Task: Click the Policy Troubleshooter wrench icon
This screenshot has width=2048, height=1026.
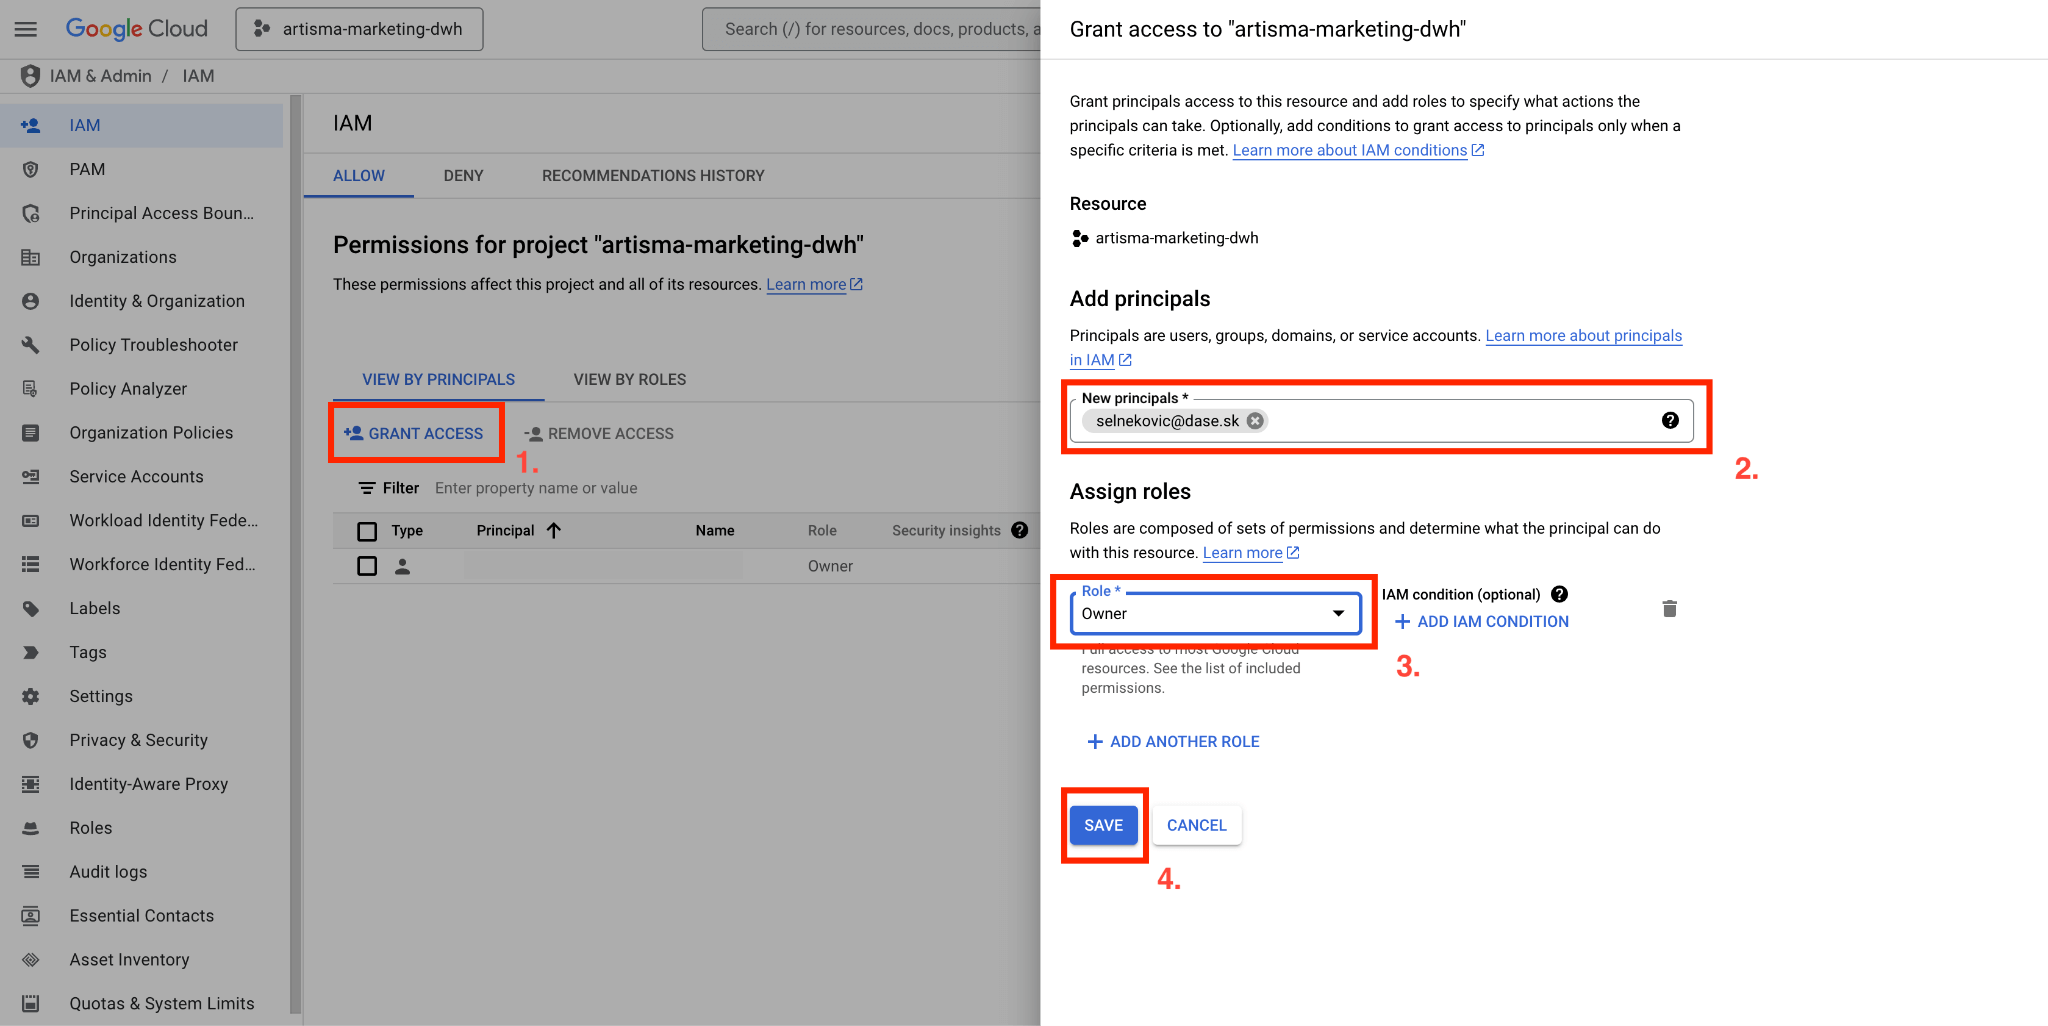Action: point(31,345)
